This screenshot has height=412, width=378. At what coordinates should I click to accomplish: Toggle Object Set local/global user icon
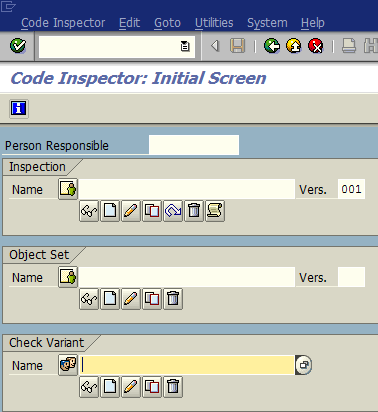tap(68, 277)
